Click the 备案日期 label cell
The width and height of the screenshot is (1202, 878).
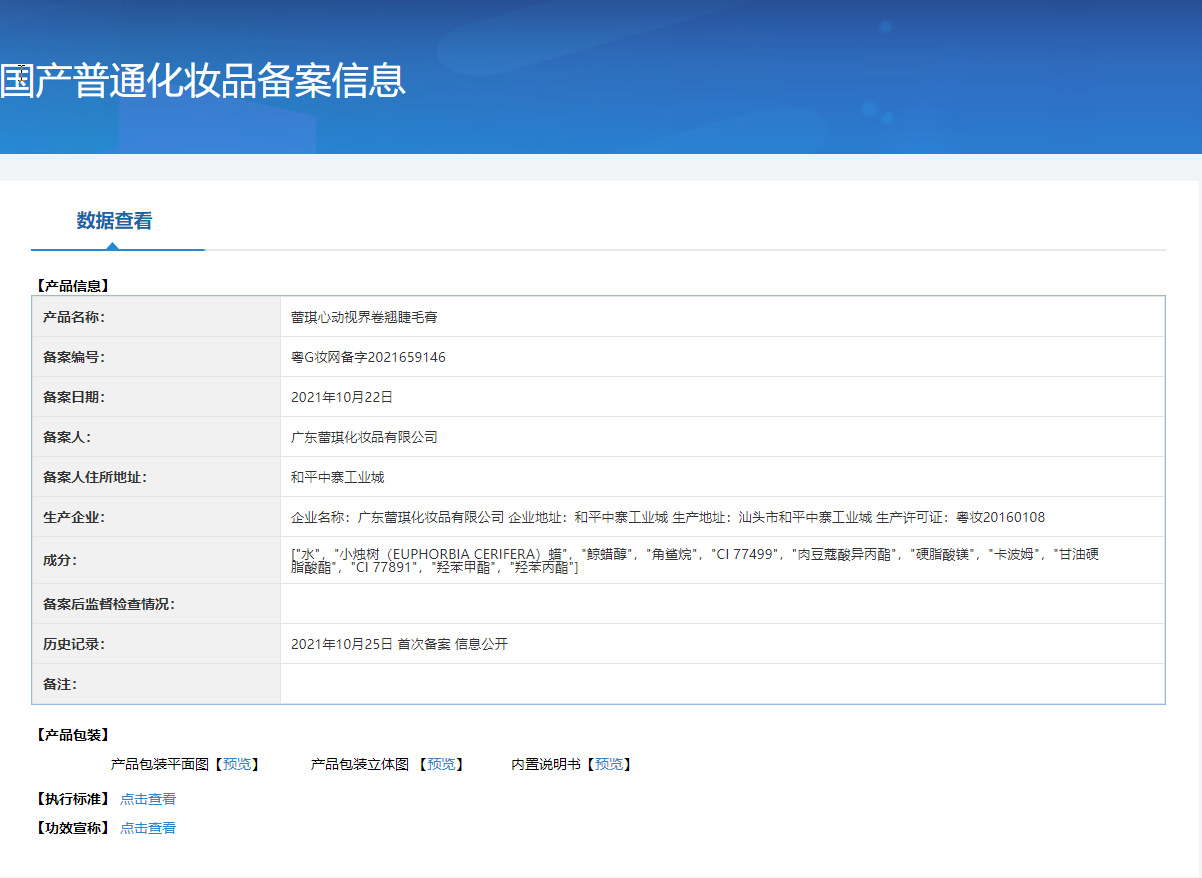[x=157, y=397]
